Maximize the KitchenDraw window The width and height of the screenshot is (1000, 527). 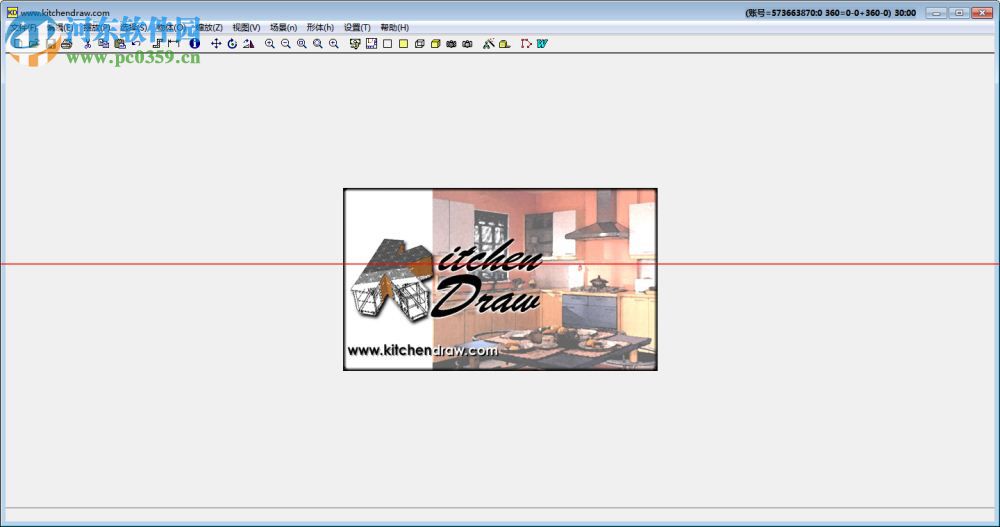[959, 13]
